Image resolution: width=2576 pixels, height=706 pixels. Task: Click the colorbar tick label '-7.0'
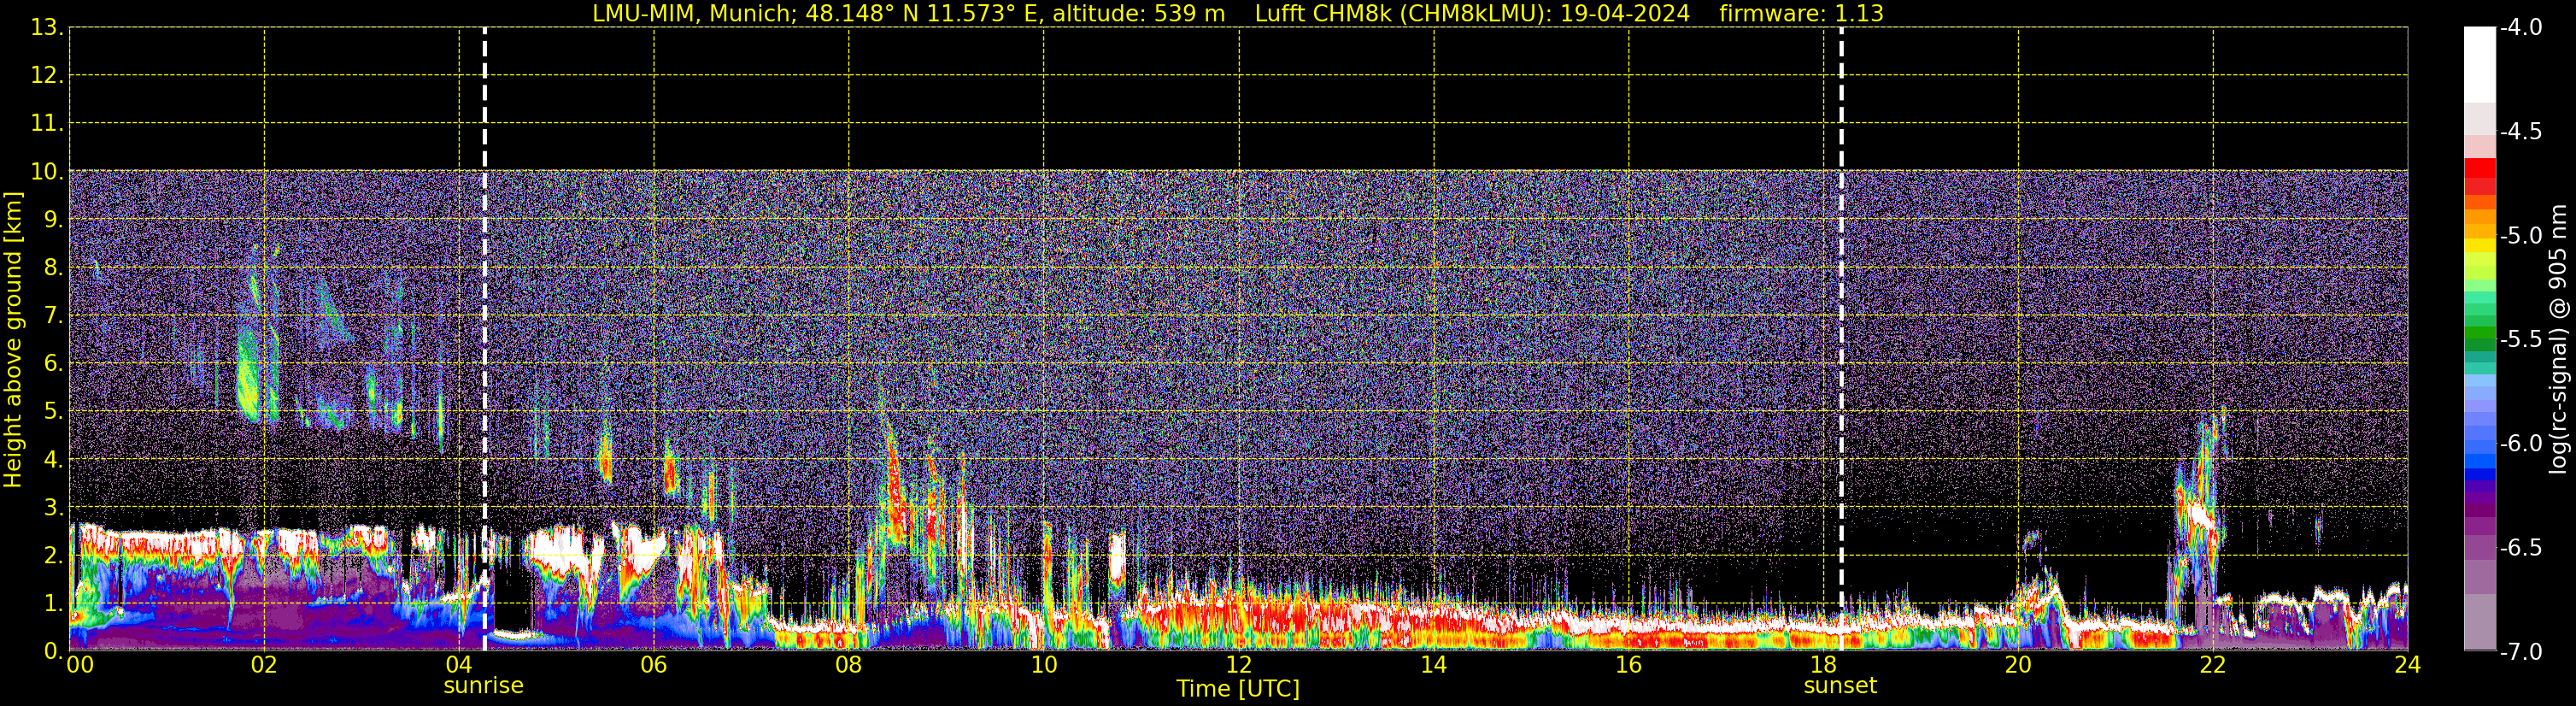[2520, 652]
